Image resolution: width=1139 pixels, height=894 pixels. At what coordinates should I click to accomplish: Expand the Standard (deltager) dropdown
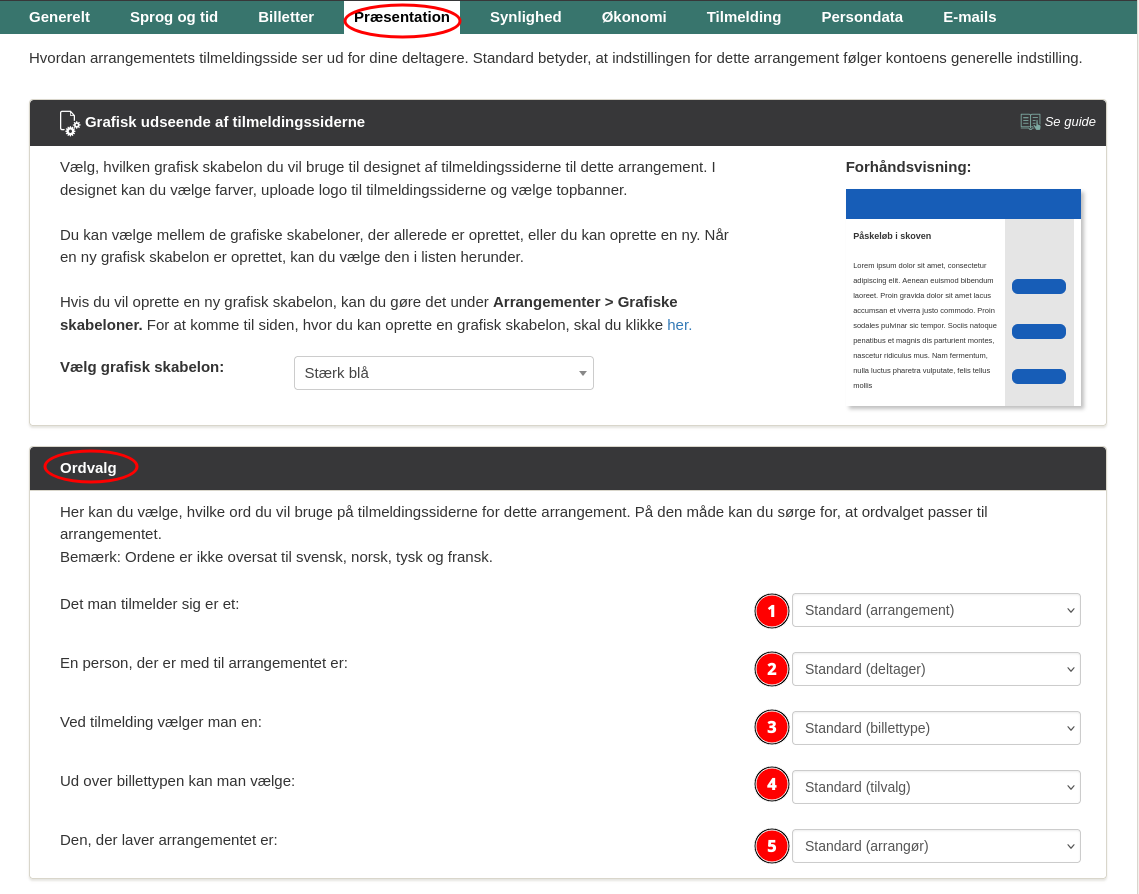click(935, 669)
